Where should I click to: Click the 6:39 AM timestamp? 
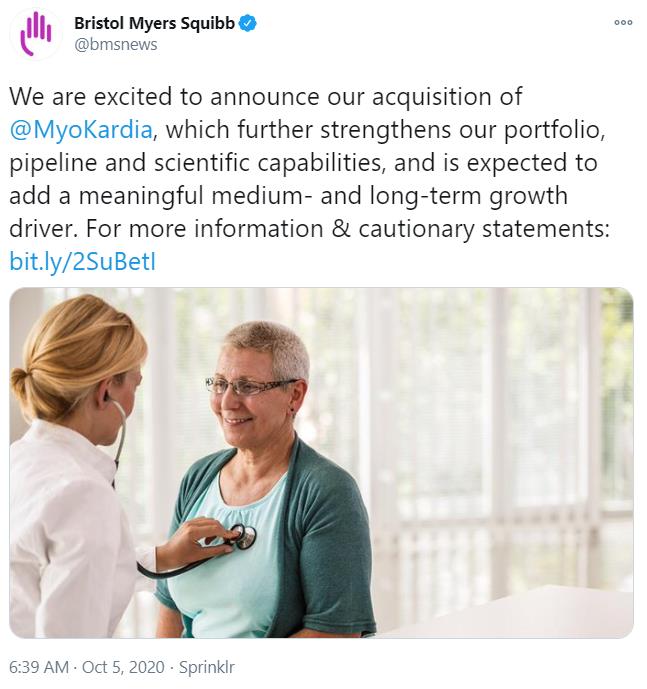[39, 667]
